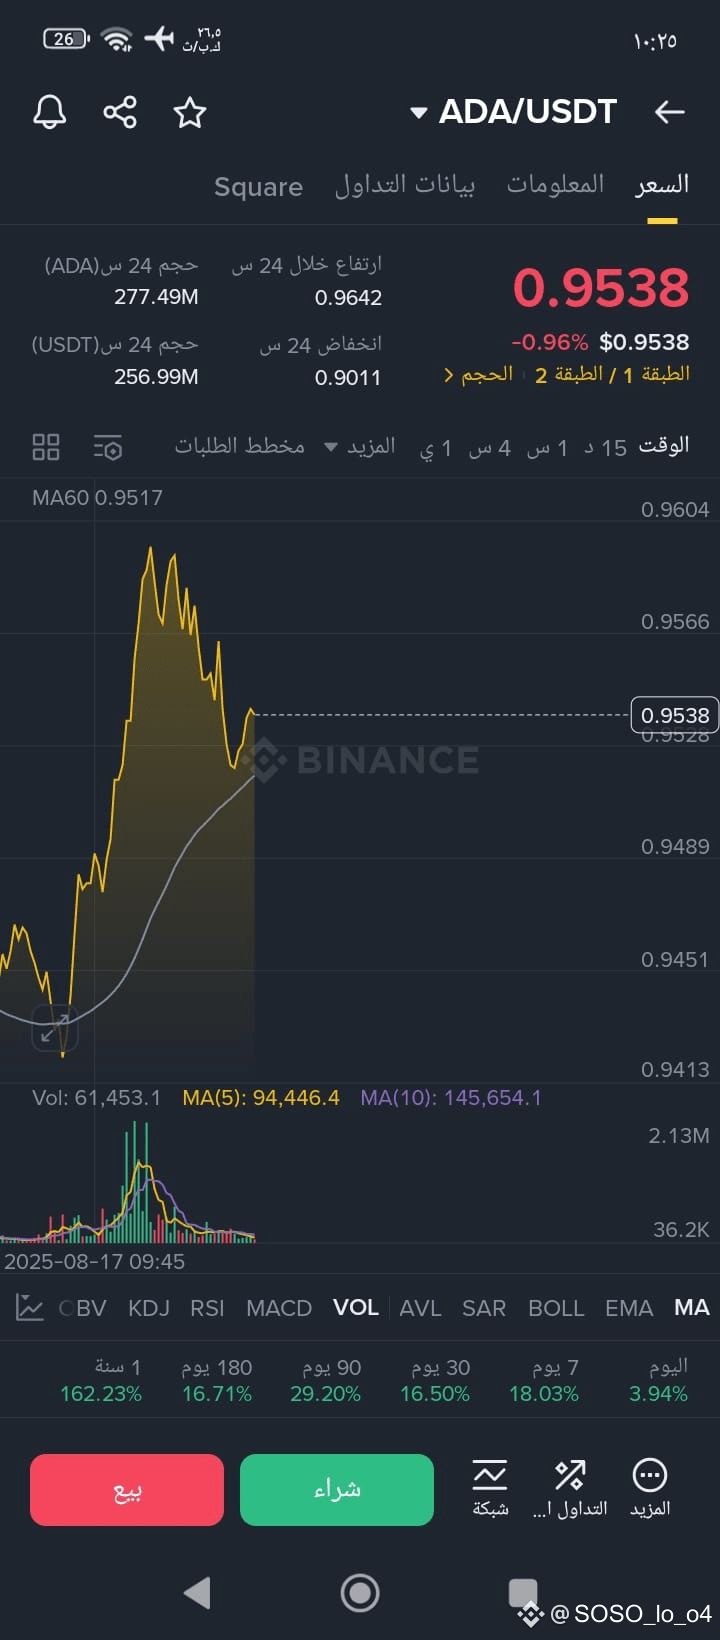Toggle the MA indicator
The image size is (720, 1640).
point(692,1308)
